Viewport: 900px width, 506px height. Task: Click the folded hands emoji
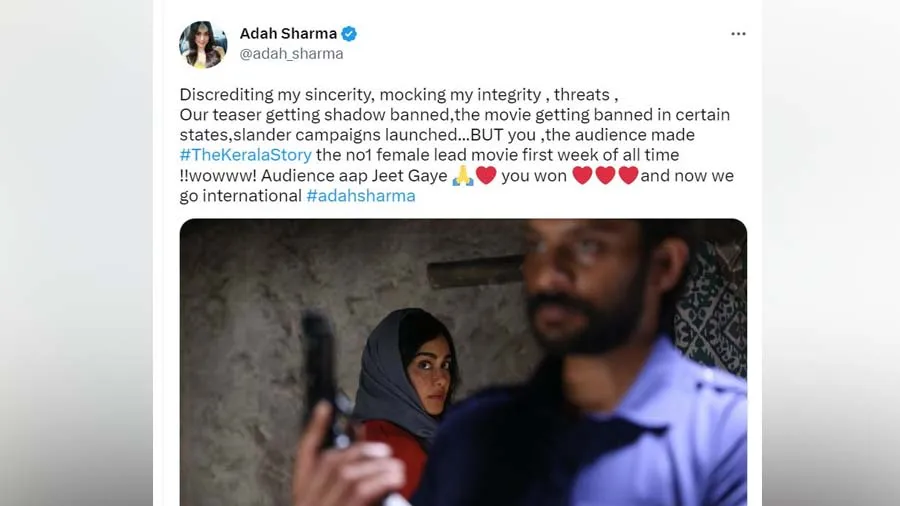(x=463, y=176)
